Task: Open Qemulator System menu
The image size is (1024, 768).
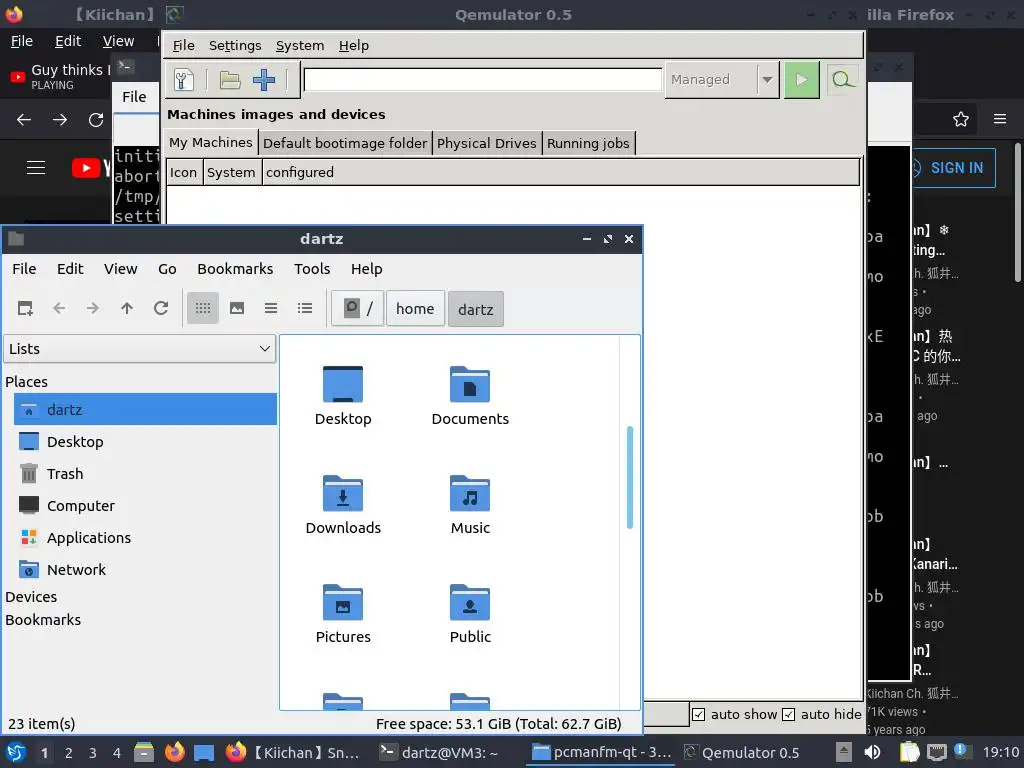Action: coord(300,46)
